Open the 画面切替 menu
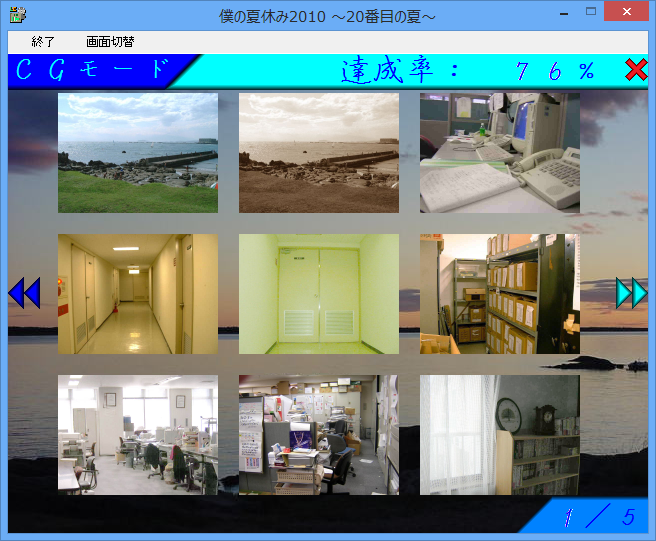656x541 pixels. tap(110, 42)
